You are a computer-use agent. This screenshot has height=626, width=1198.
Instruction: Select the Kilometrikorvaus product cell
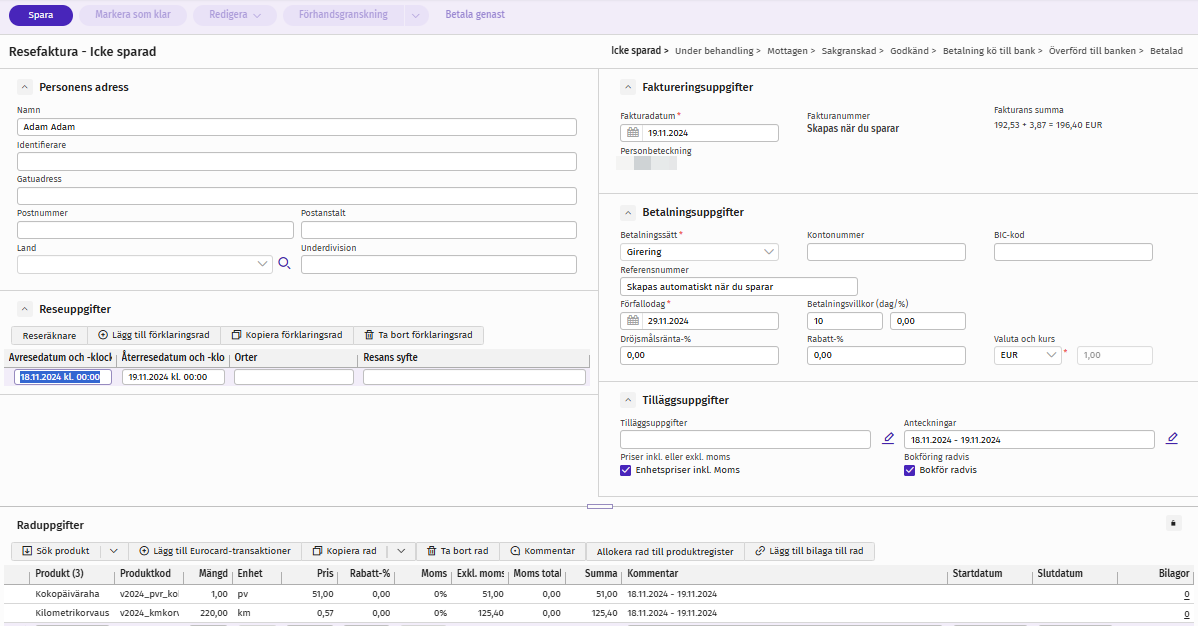pos(72,613)
